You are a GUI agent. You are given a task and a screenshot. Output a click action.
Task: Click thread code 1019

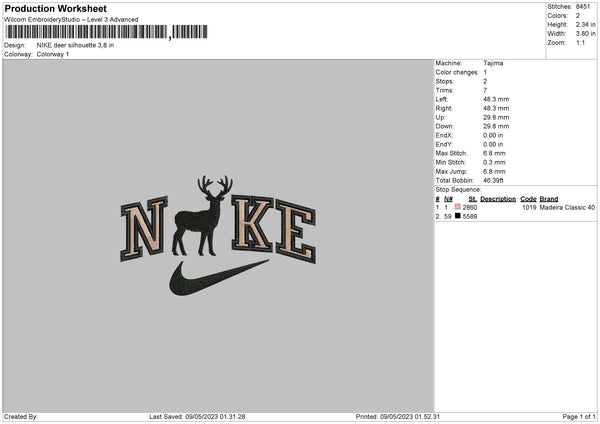[529, 207]
